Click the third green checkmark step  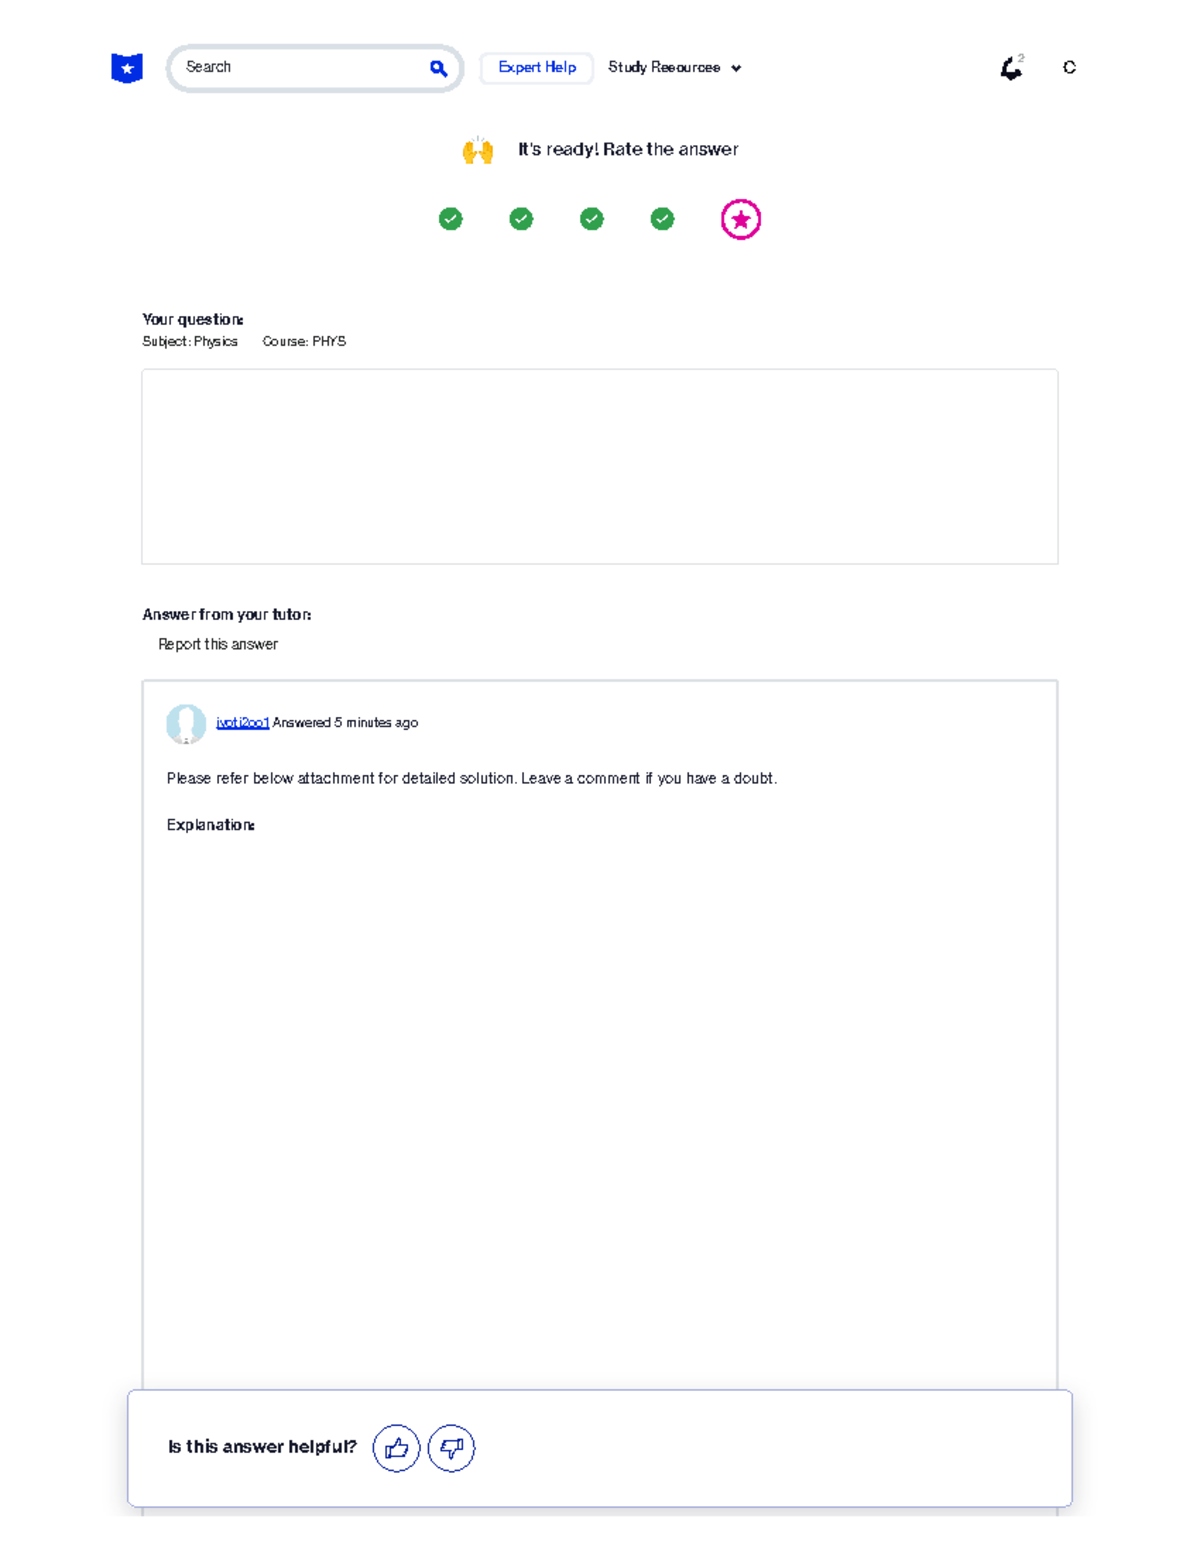click(x=592, y=219)
